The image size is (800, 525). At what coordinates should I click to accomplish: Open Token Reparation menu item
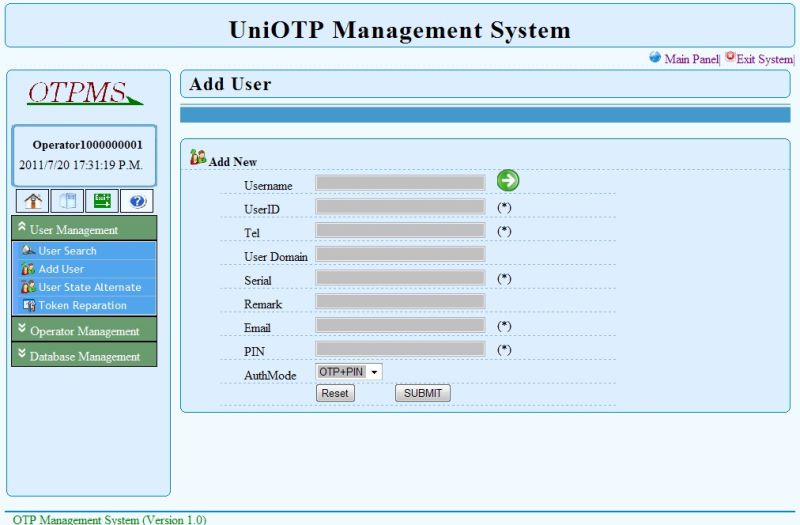click(x=83, y=306)
